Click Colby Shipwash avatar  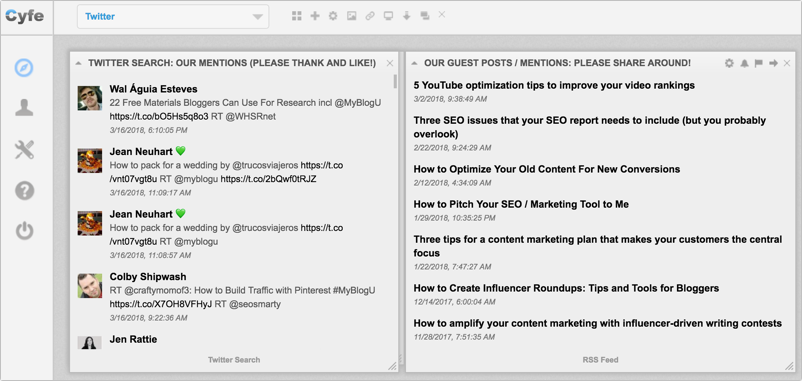coord(90,286)
